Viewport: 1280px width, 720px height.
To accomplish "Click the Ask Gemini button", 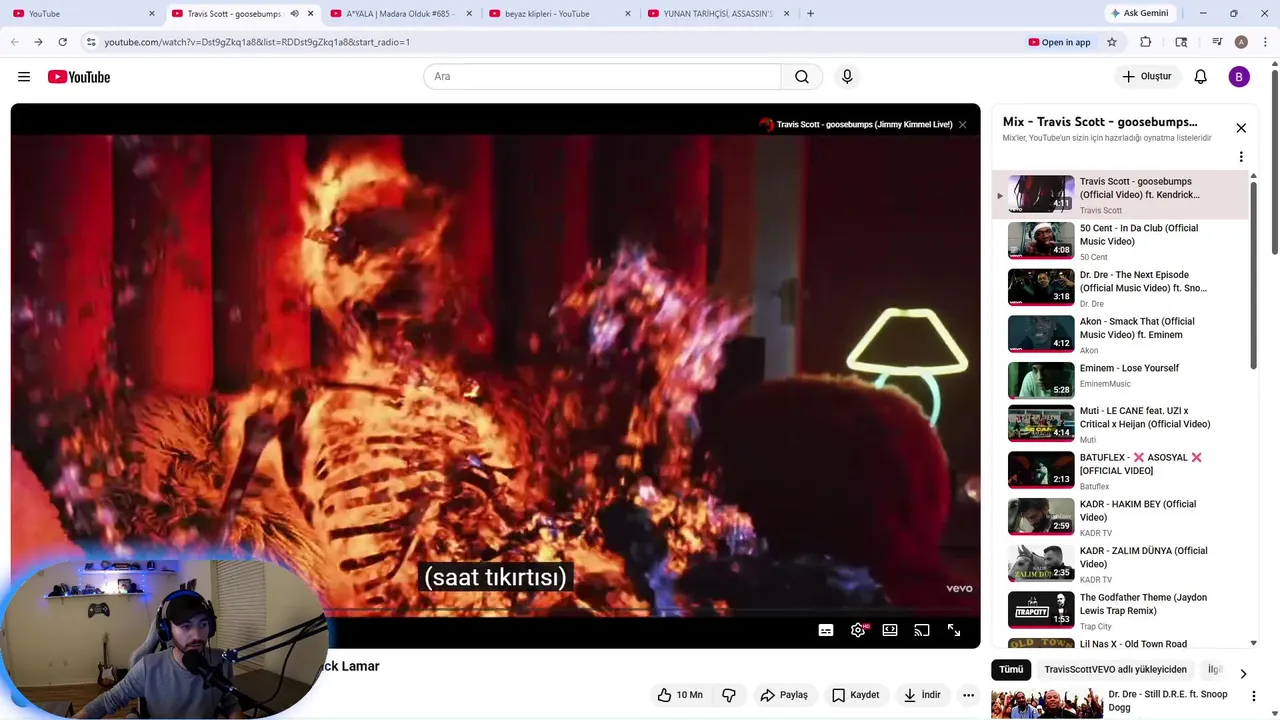I will coord(1139,14).
